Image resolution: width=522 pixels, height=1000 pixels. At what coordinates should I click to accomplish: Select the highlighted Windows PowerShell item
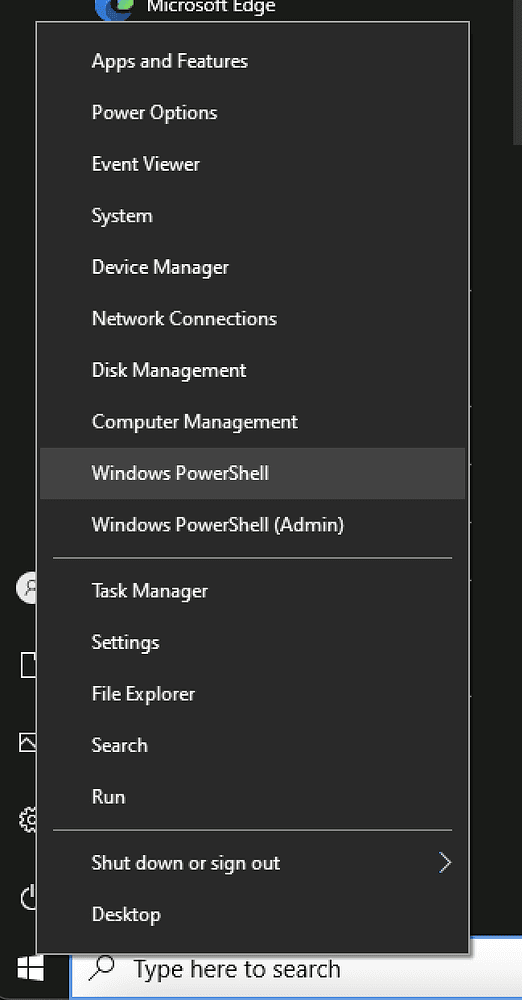[x=252, y=473]
